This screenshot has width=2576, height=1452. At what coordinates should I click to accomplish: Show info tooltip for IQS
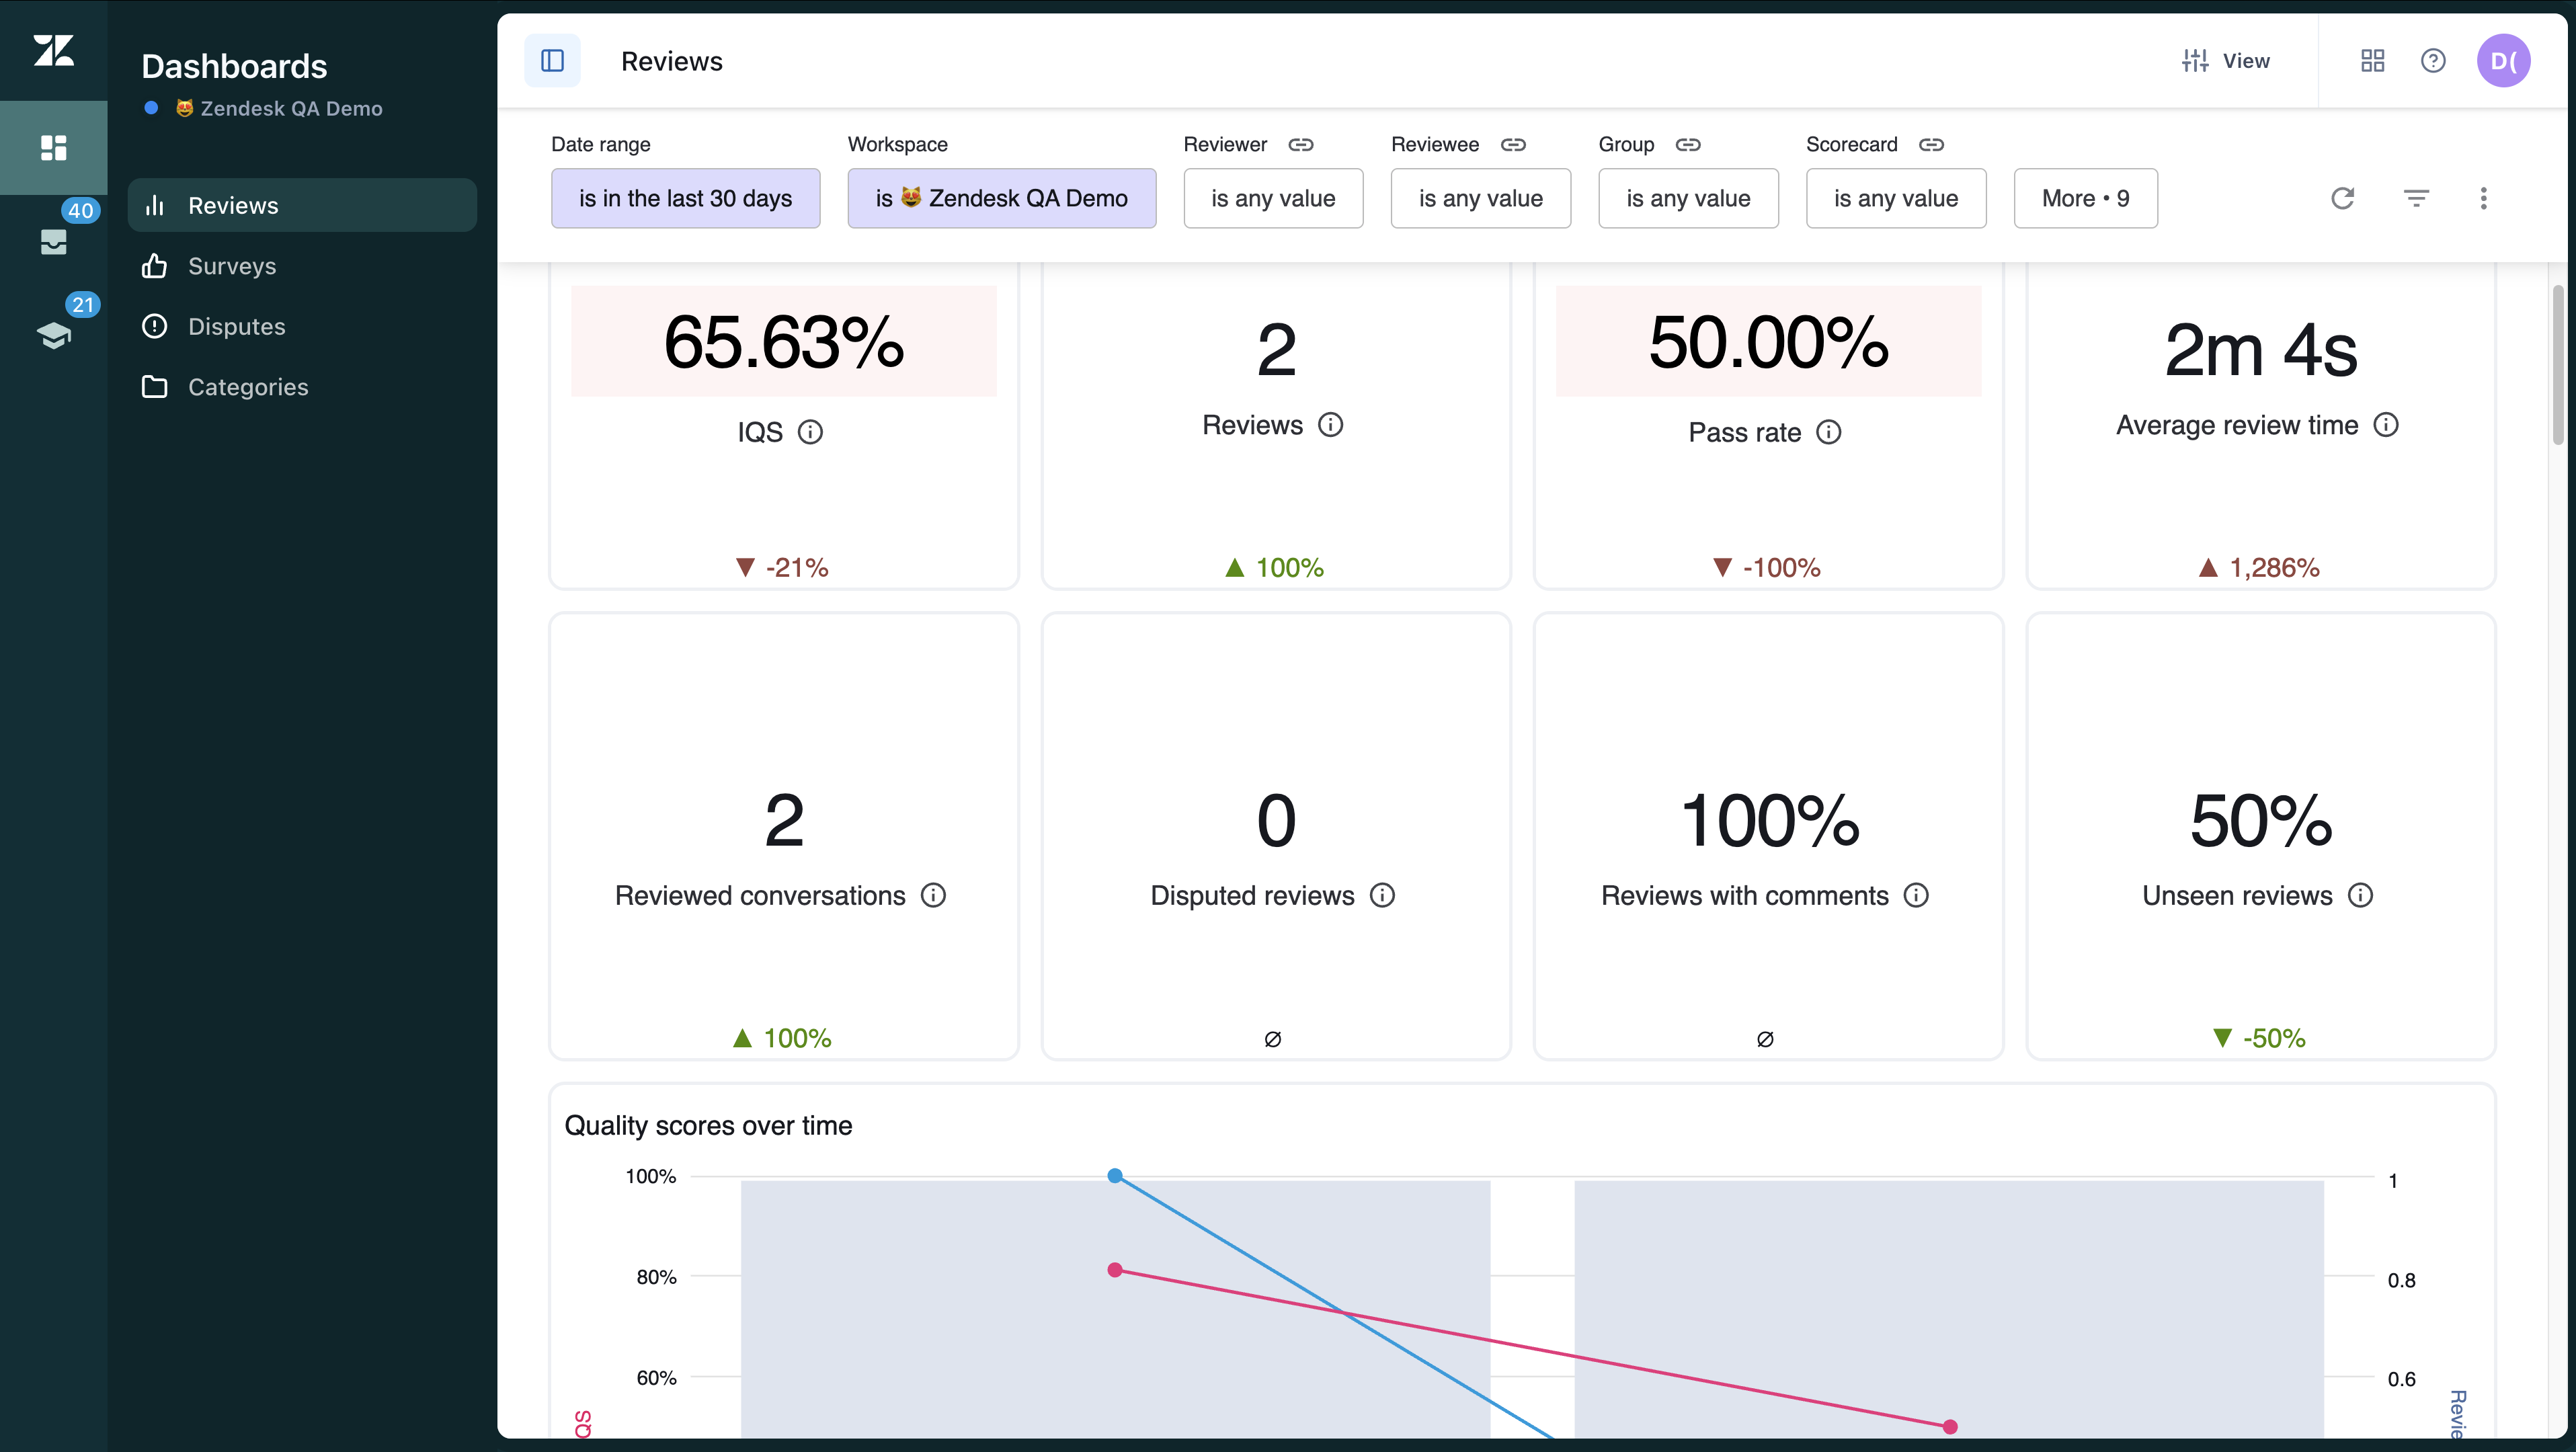point(810,432)
